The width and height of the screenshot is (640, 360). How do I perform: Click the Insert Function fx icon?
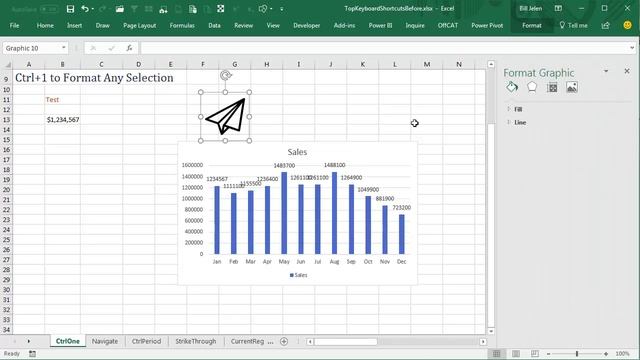129,48
